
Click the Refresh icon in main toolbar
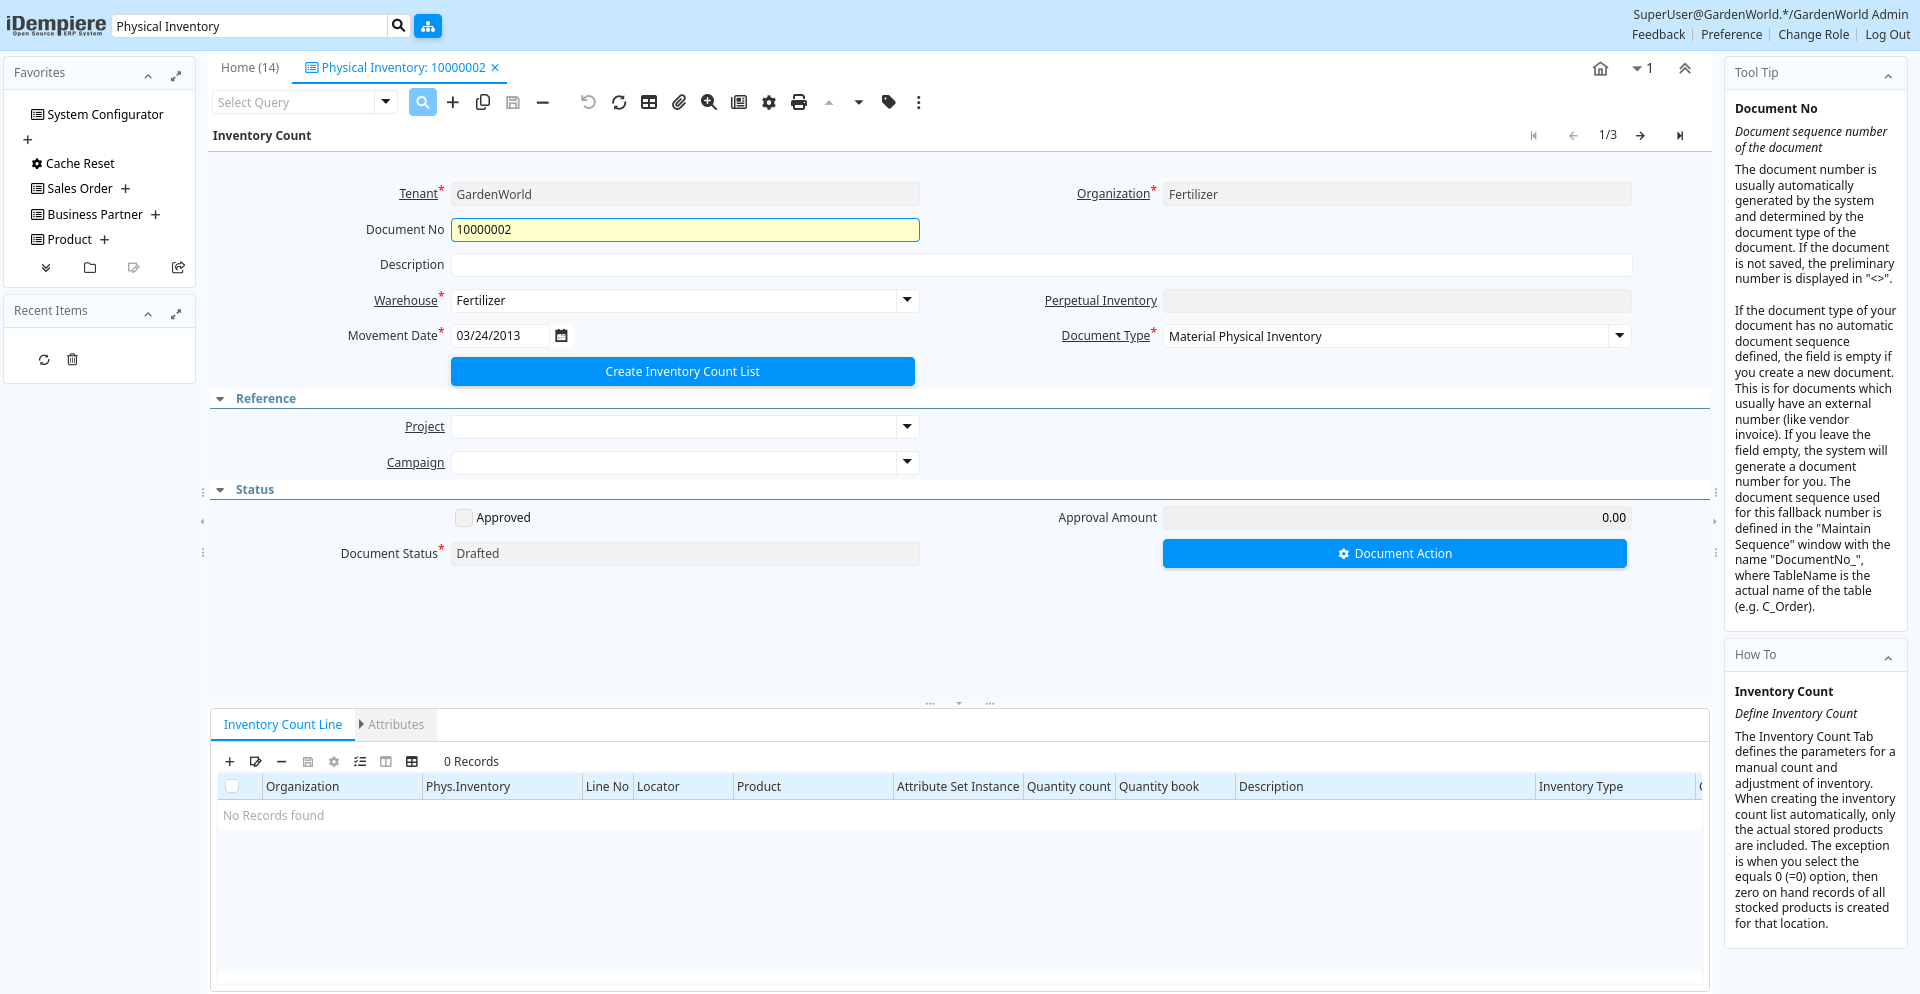[x=619, y=102]
